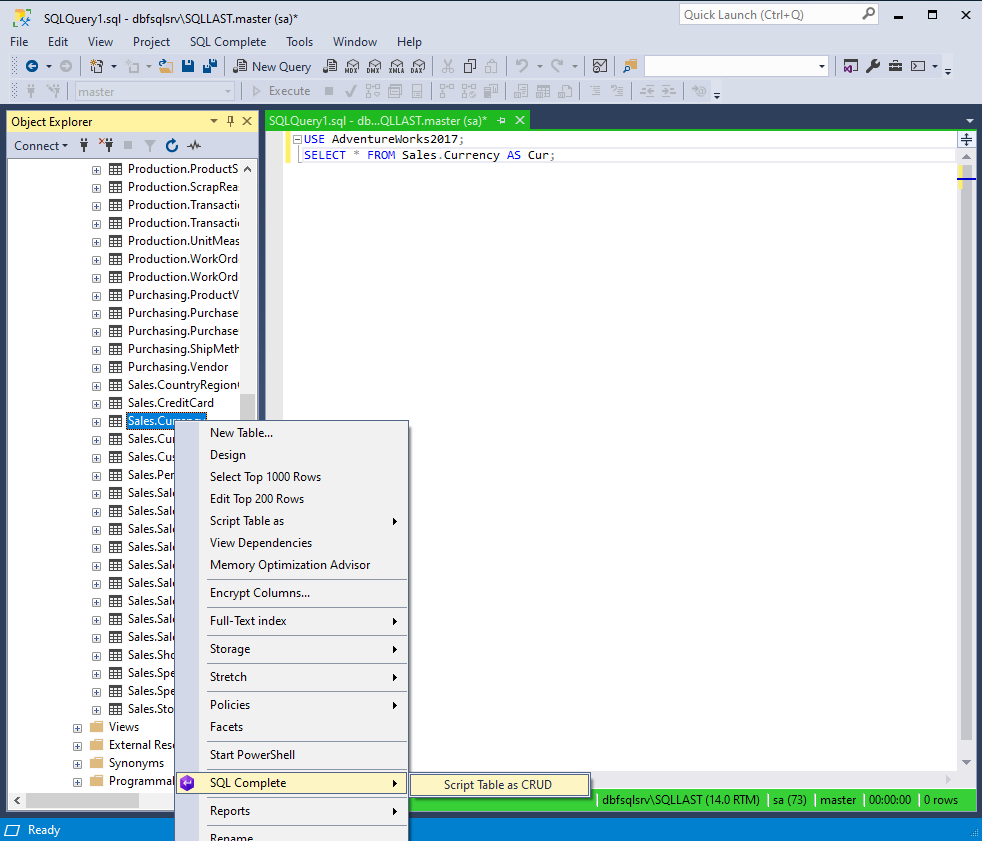Screen dimensions: 982x841
Task: Click the New Query toolbar button
Action: [x=272, y=66]
